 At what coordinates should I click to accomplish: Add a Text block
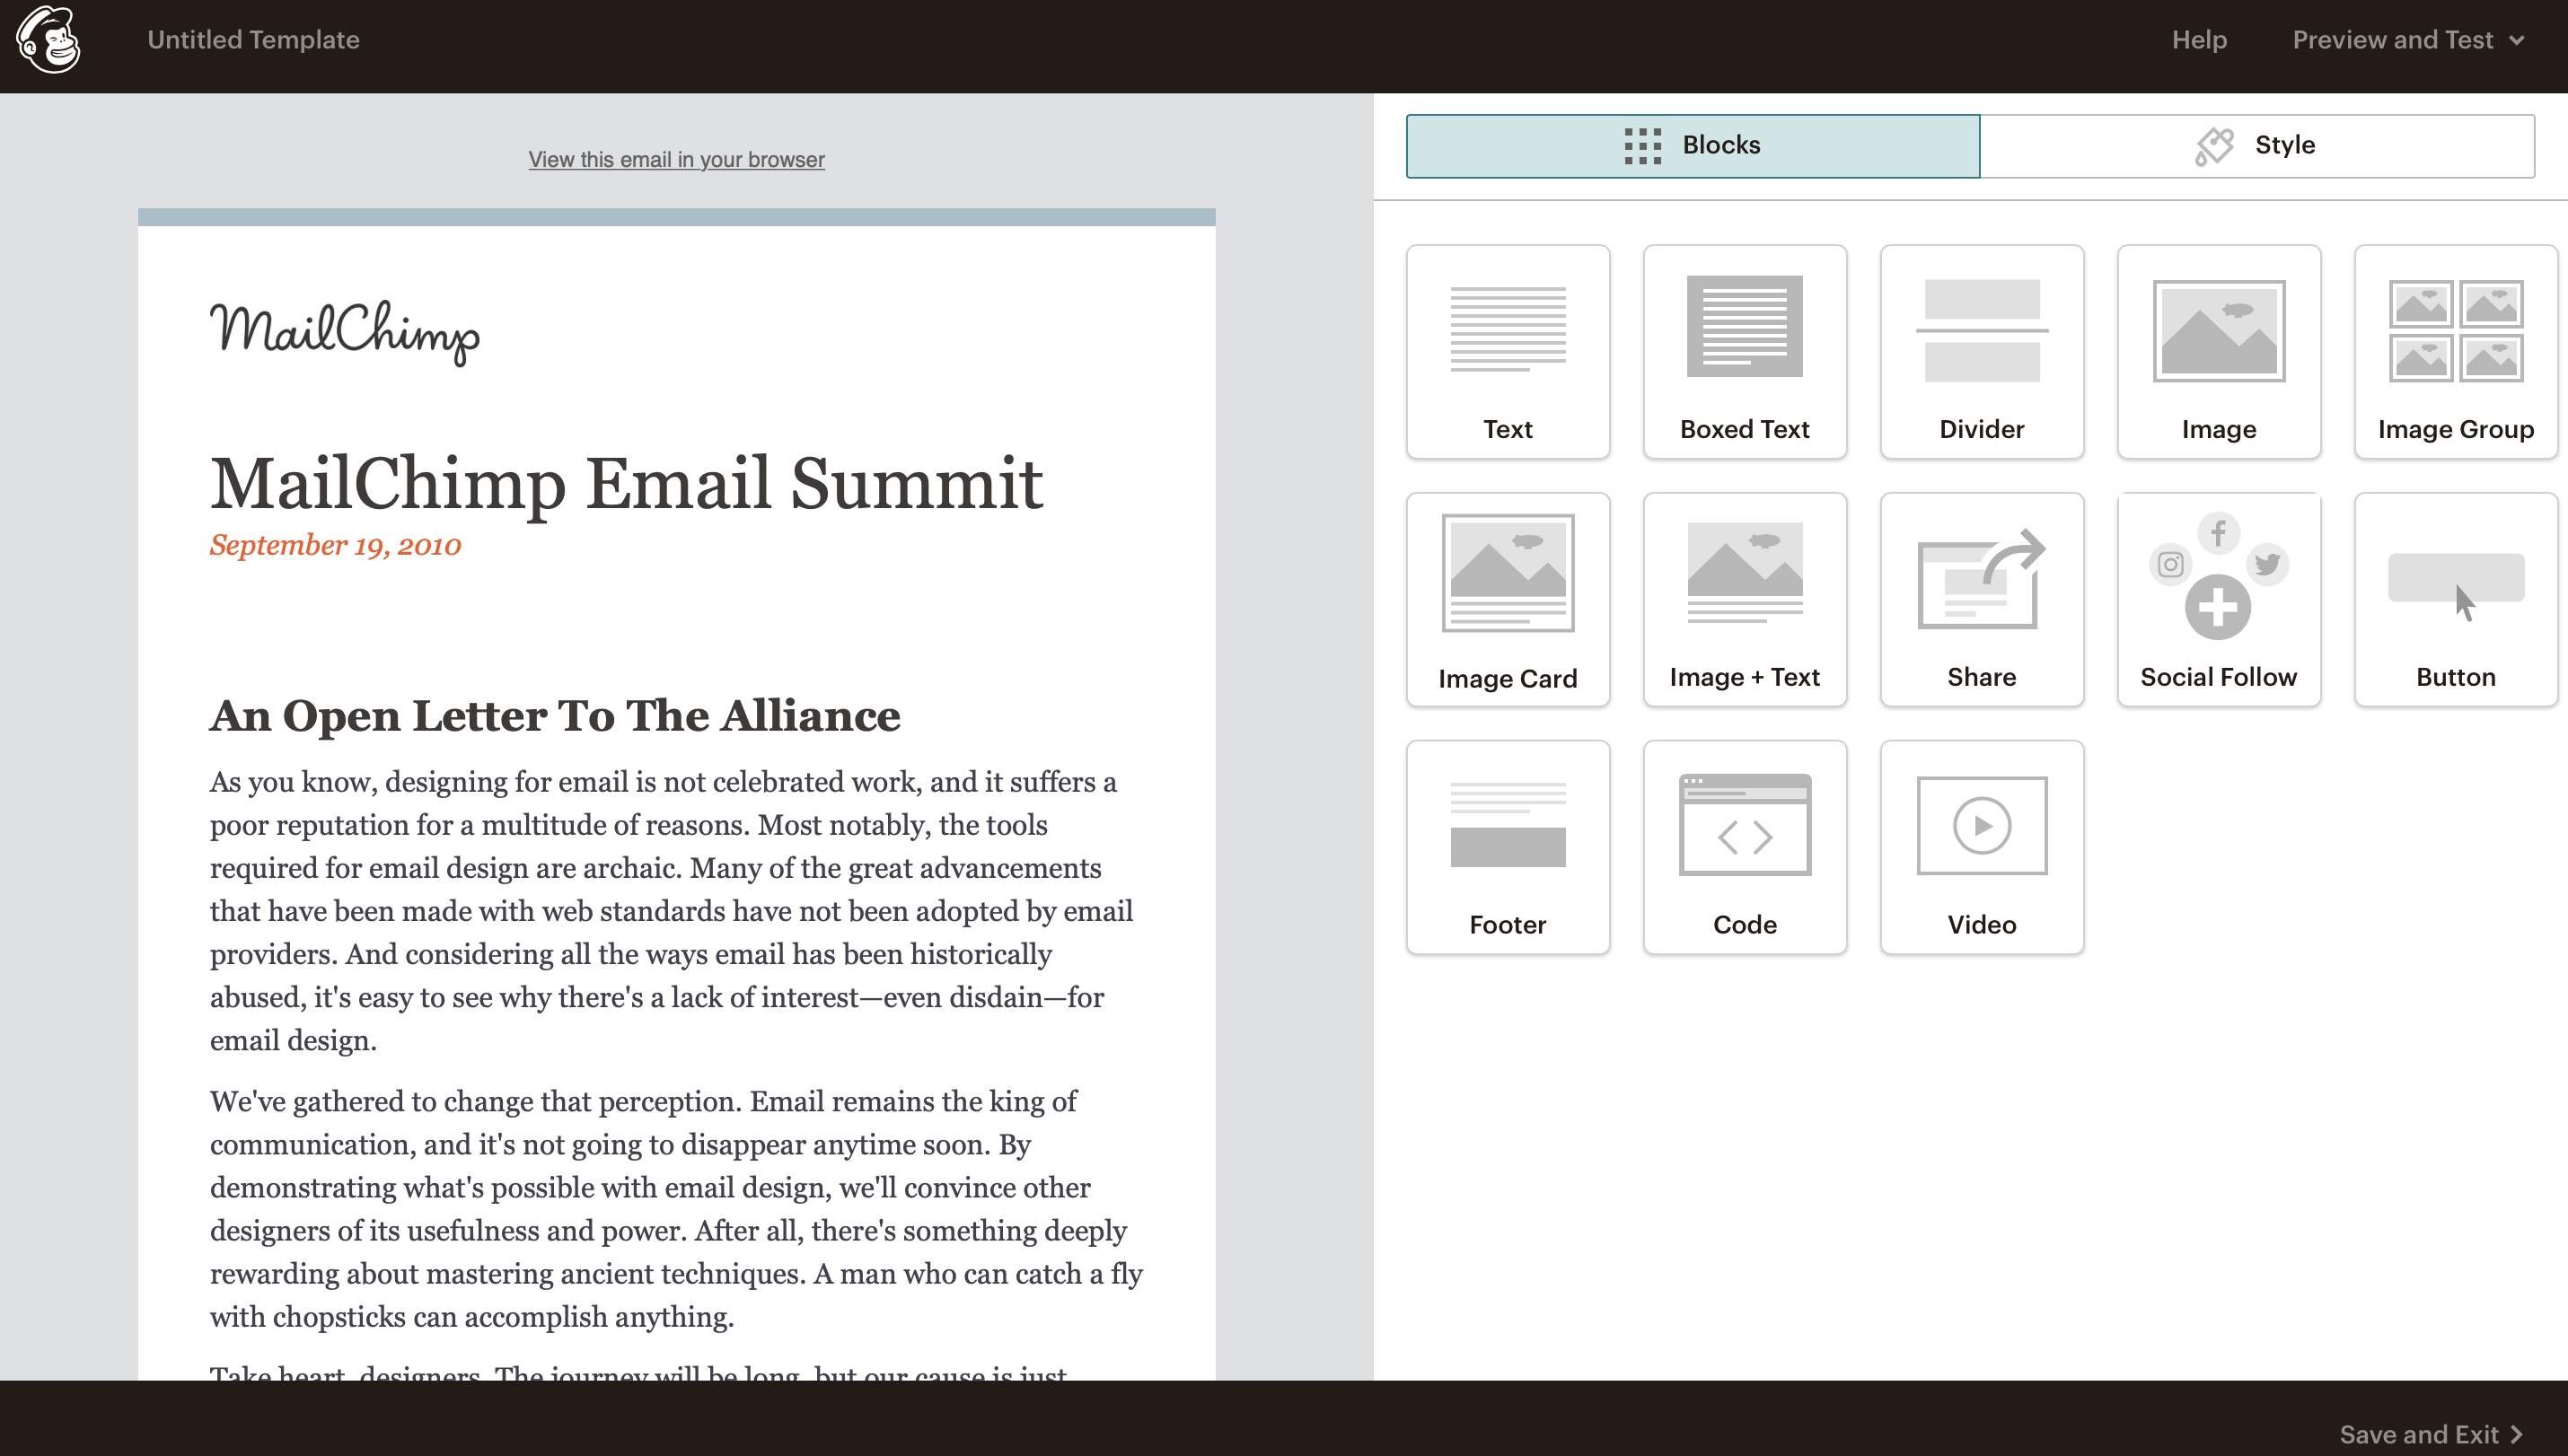pyautogui.click(x=1508, y=352)
